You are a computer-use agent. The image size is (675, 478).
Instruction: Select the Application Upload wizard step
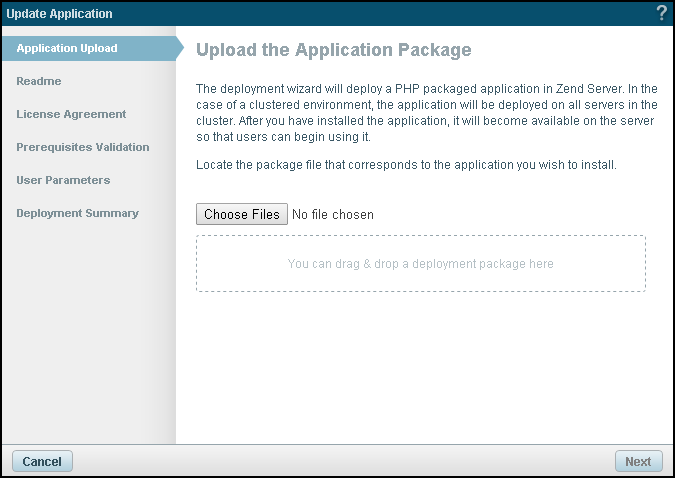[x=67, y=48]
